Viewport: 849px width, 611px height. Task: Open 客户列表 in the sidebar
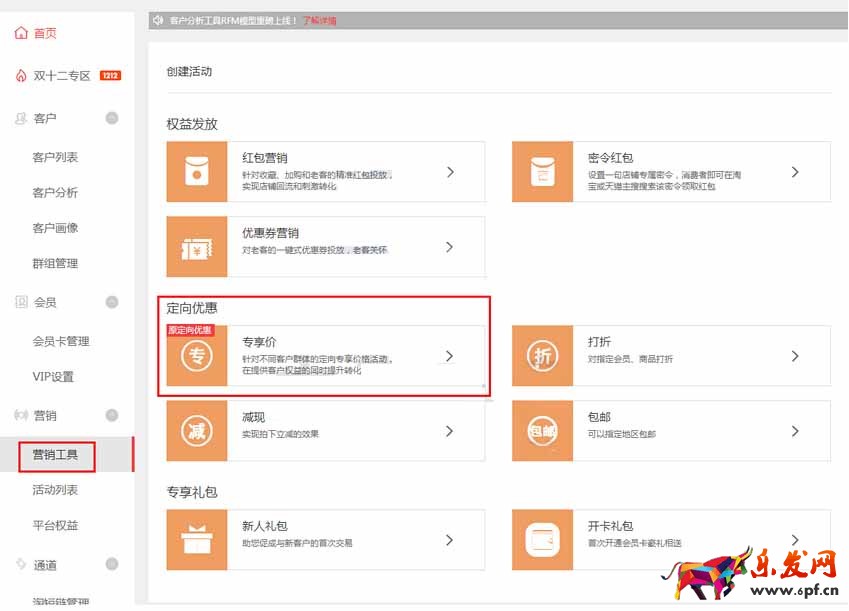click(55, 157)
